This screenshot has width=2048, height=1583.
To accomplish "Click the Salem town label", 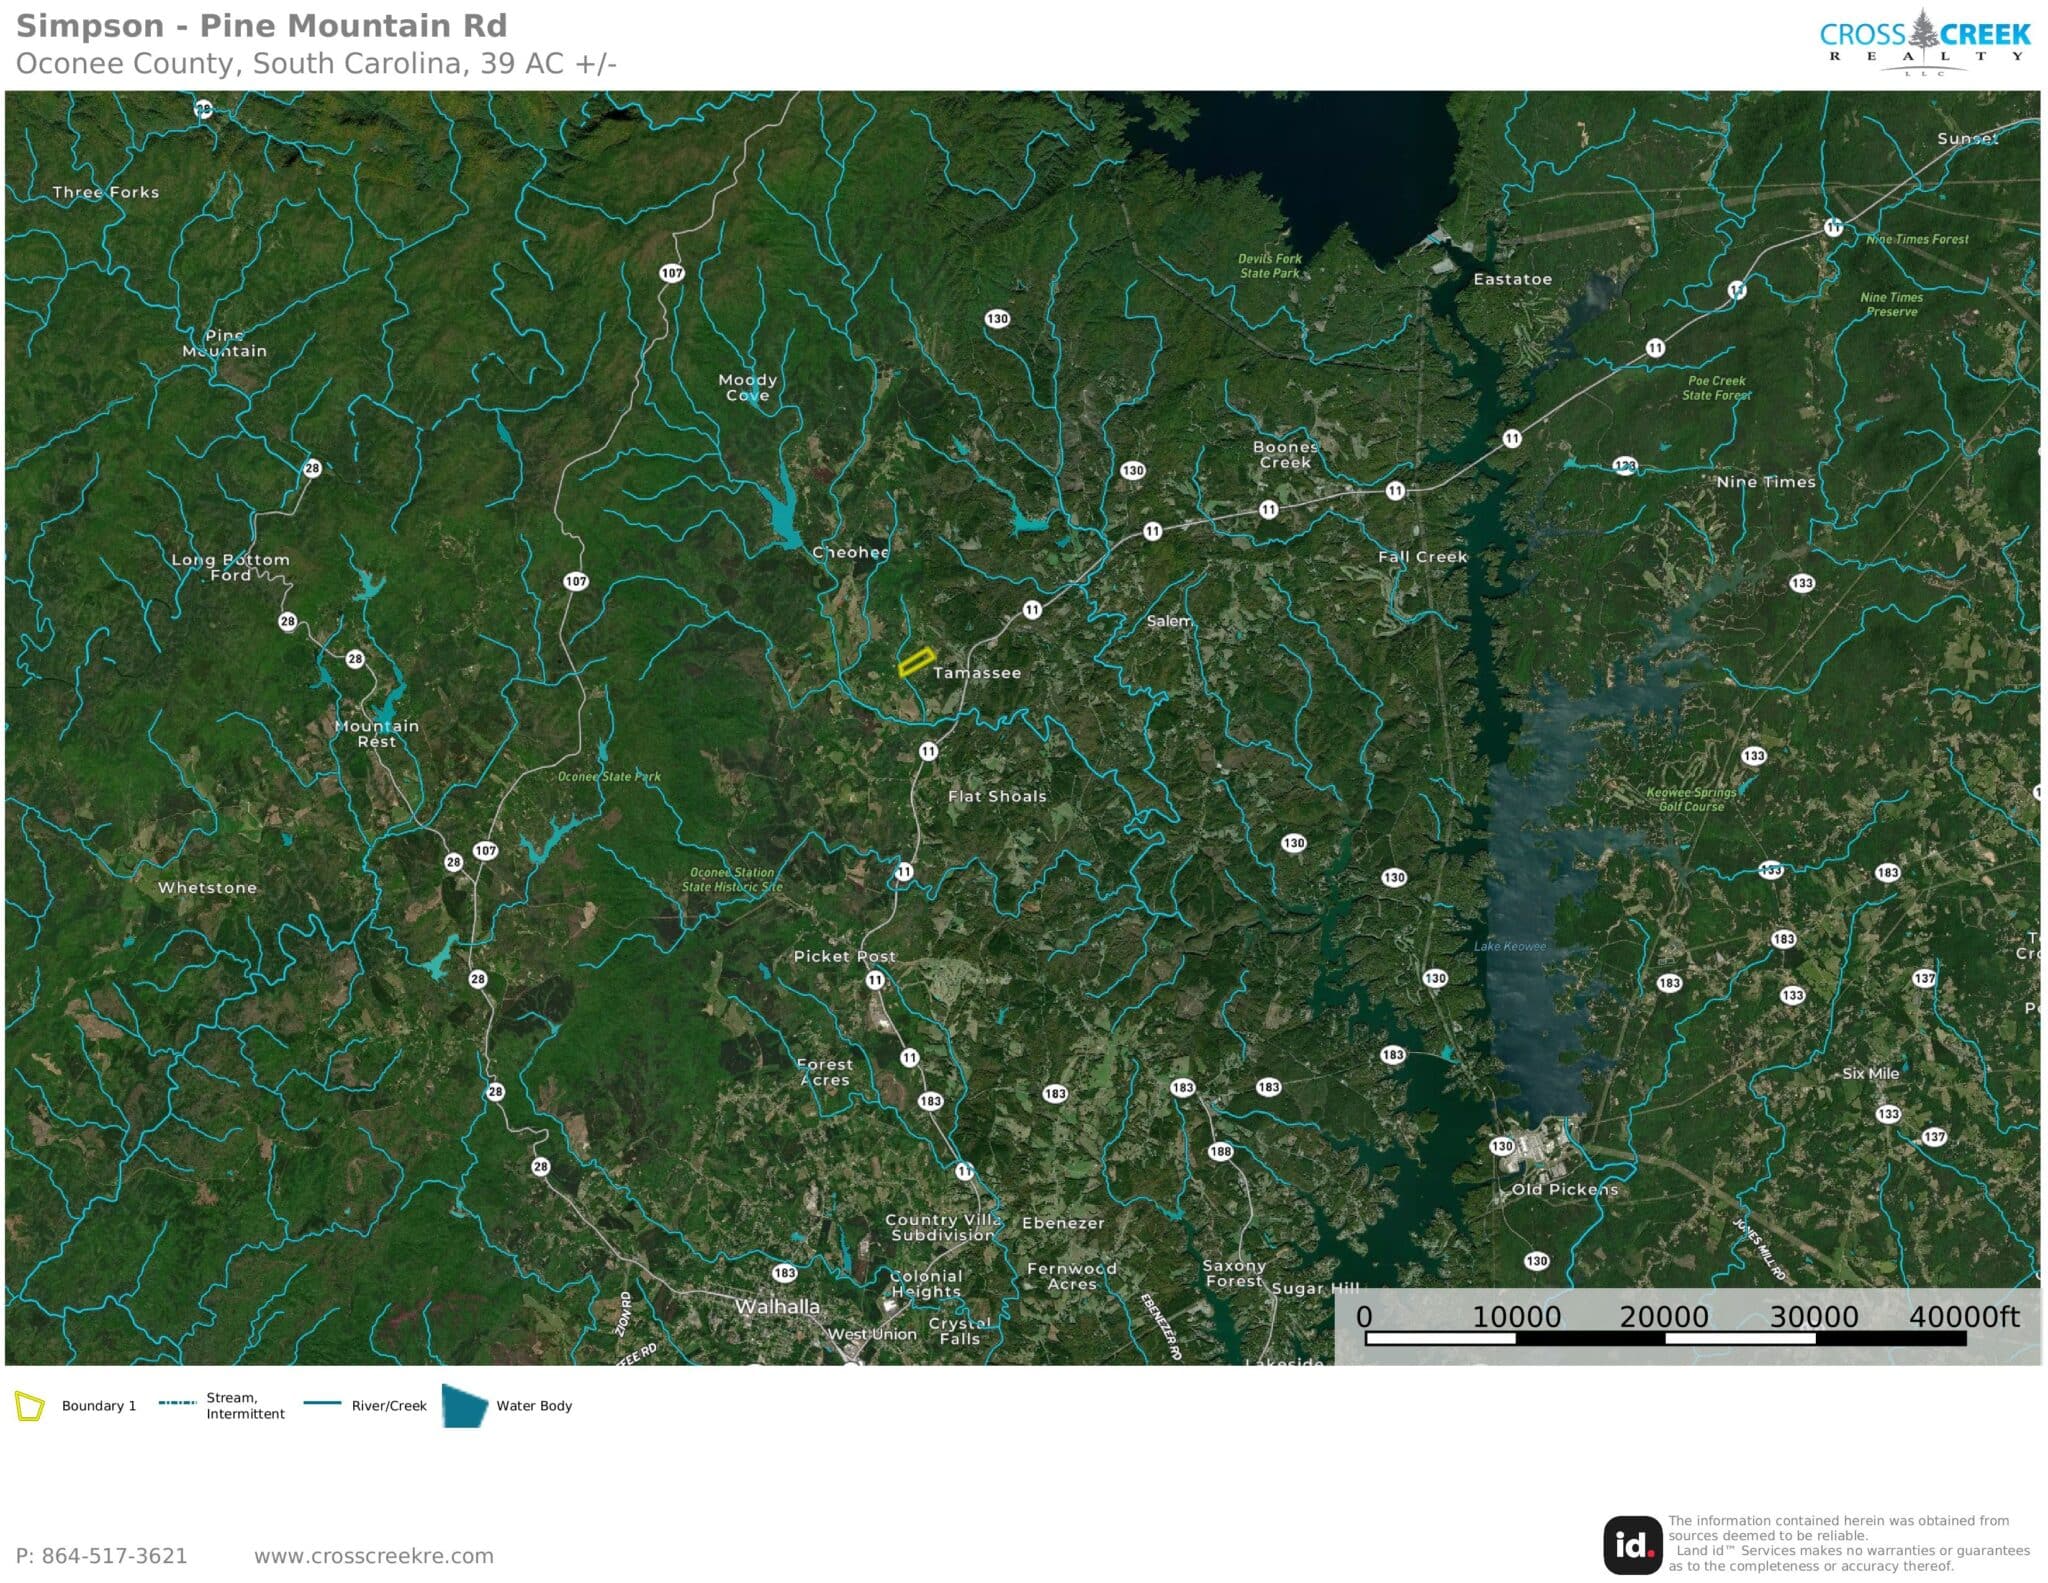I will 1169,621.
